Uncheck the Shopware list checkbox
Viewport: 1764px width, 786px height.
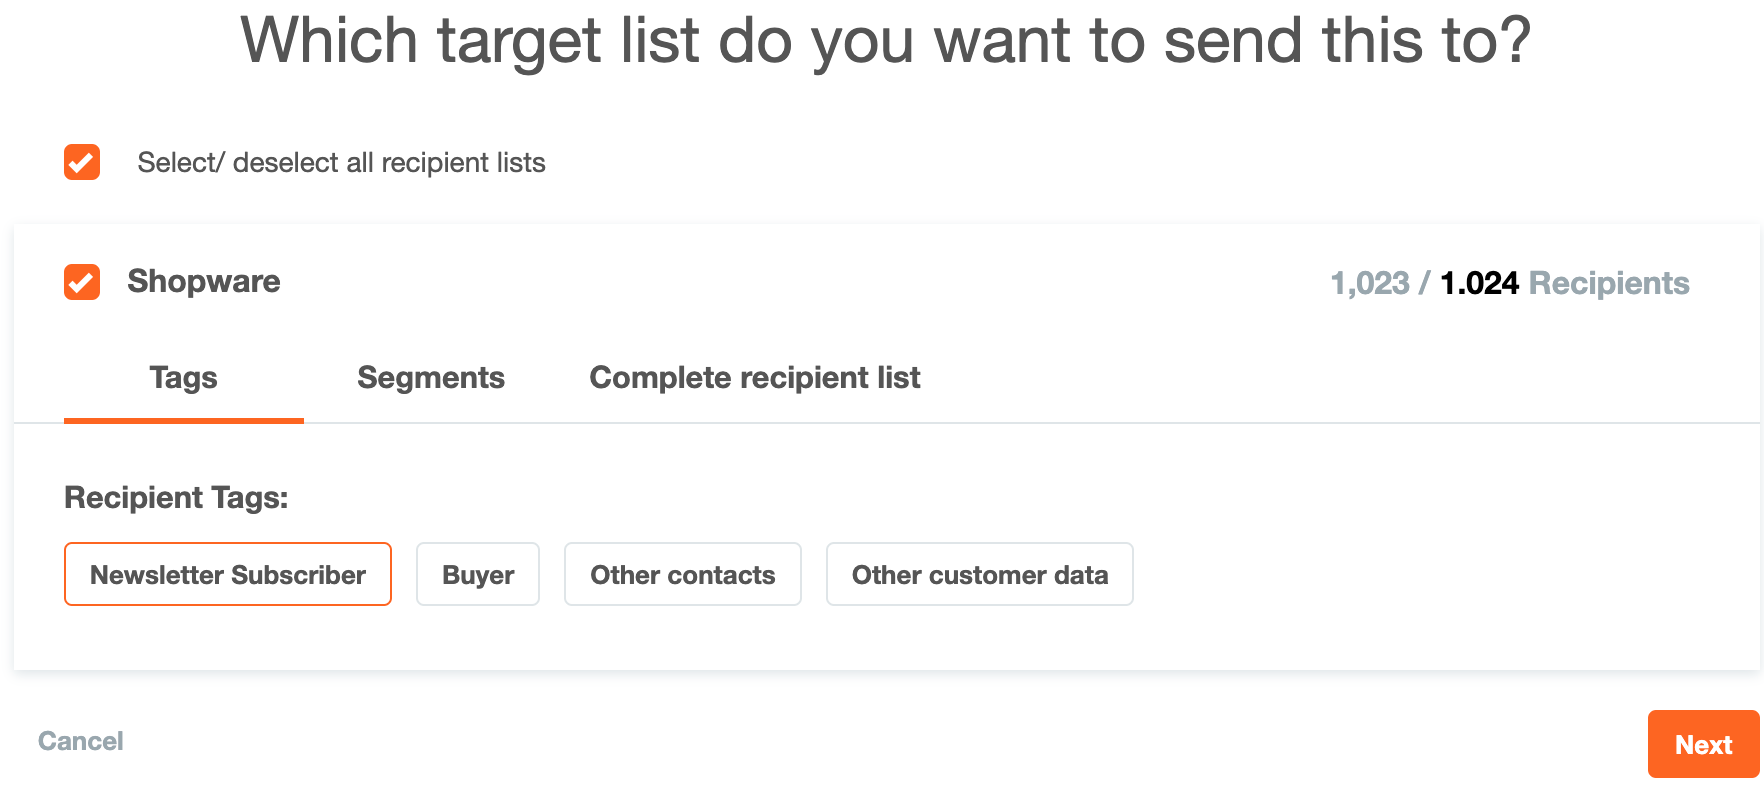82,282
